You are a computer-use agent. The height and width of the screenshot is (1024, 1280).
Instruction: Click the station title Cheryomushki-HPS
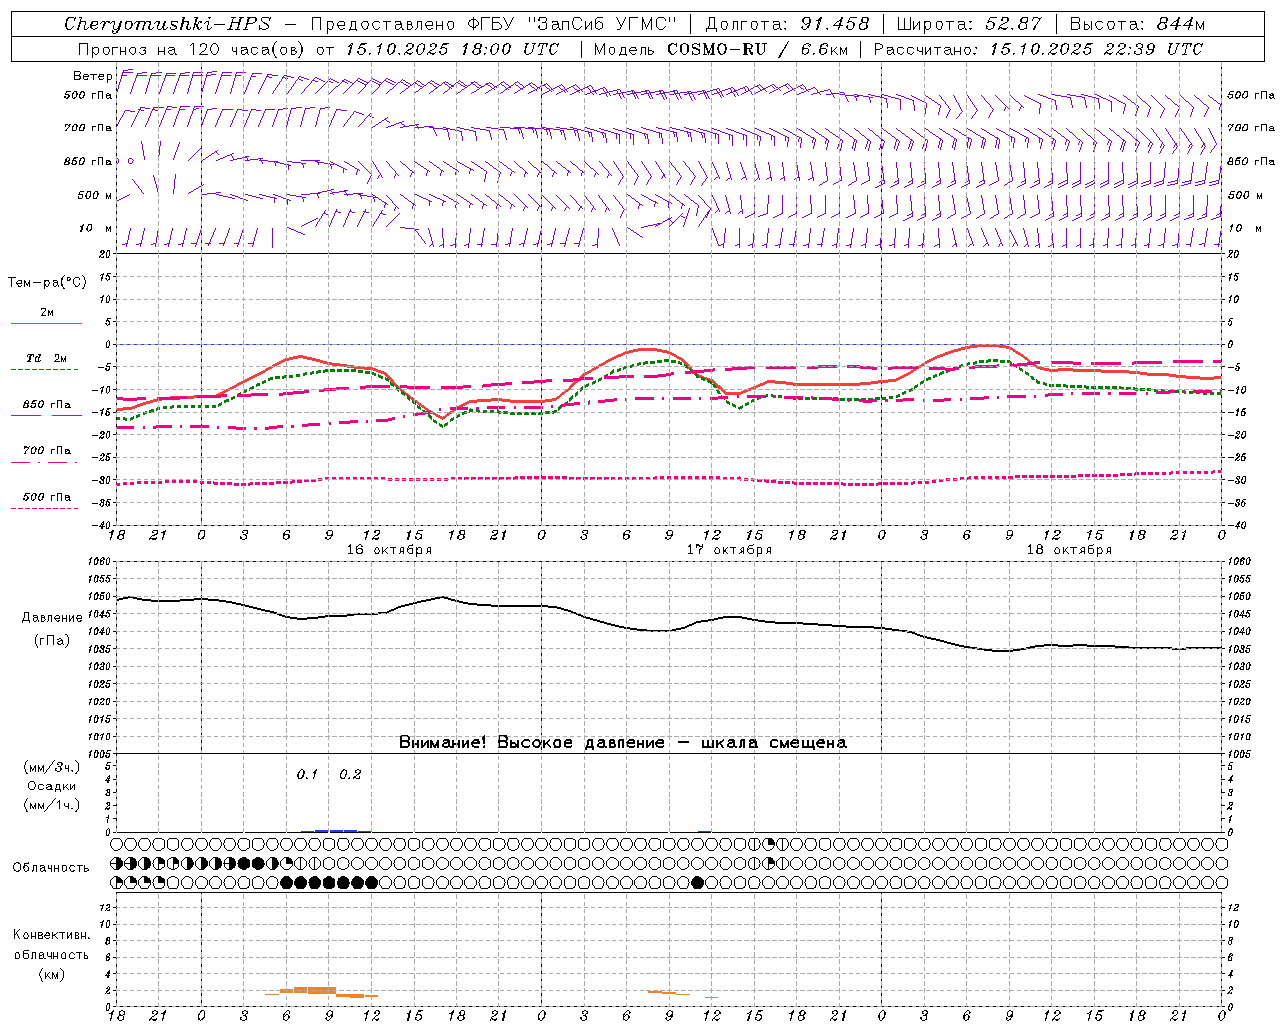[x=167, y=24]
